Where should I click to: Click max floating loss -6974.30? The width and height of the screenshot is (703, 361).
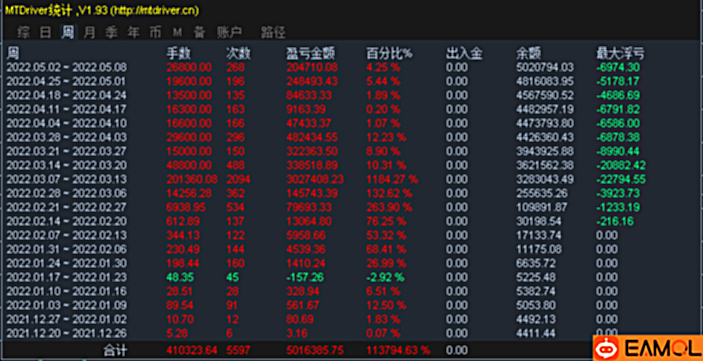click(618, 68)
